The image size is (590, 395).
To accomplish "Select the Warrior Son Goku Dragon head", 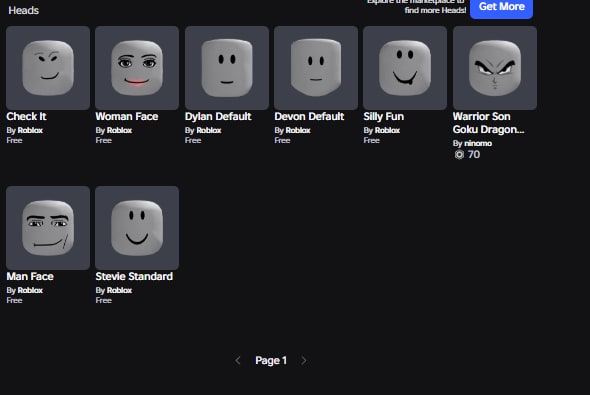I will tap(495, 68).
